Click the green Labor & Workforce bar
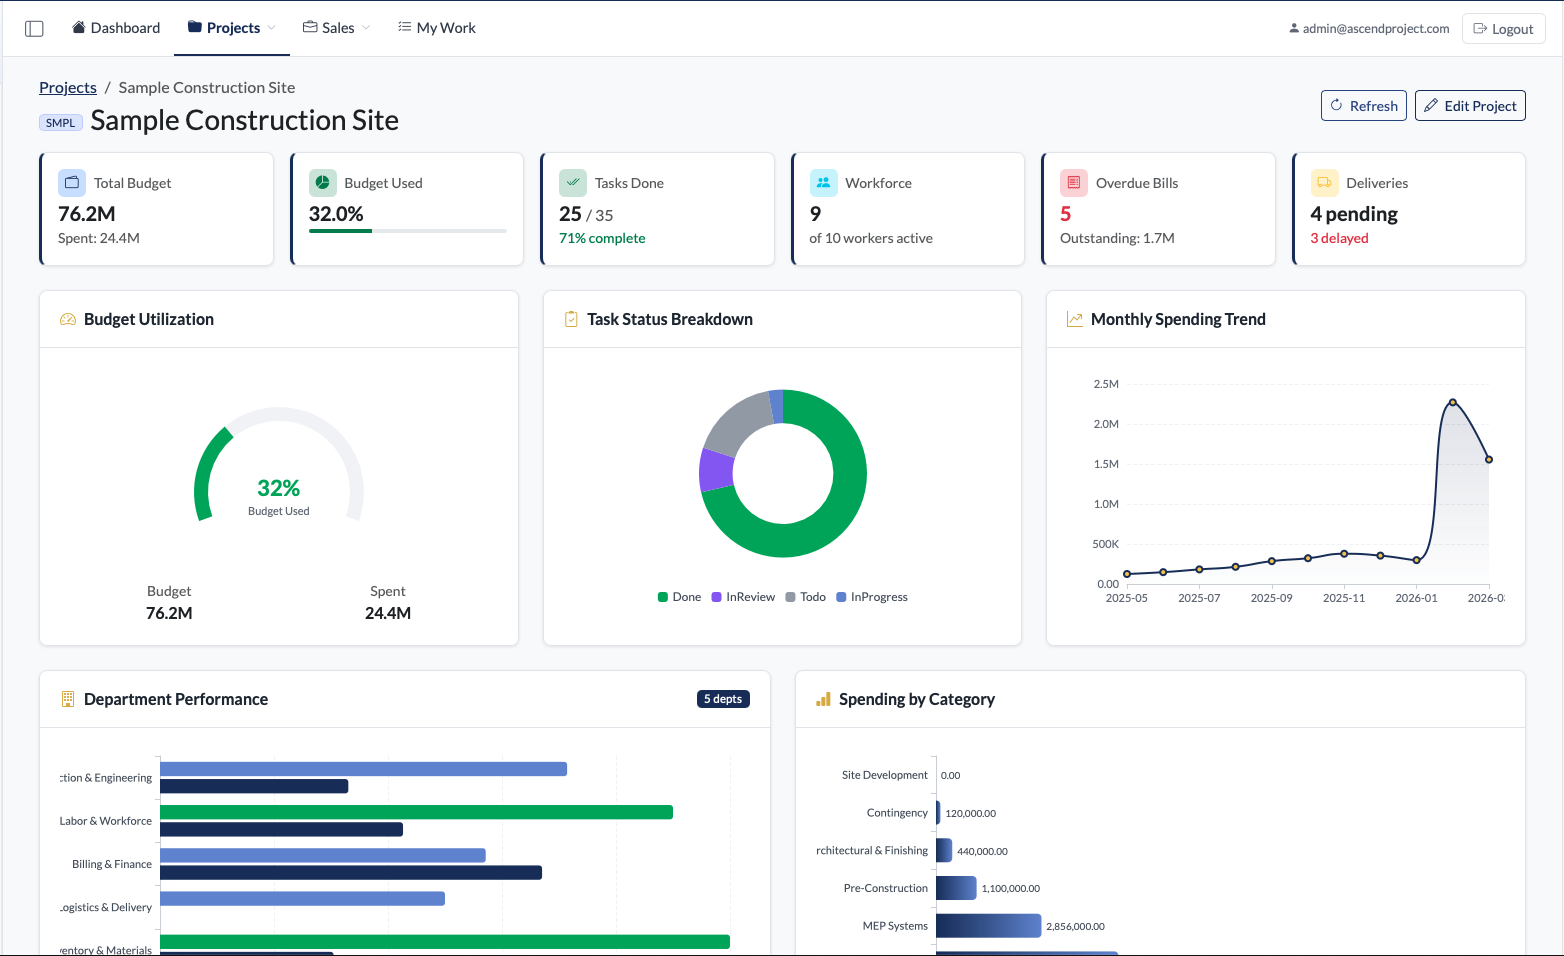This screenshot has height=956, width=1564. pos(416,812)
